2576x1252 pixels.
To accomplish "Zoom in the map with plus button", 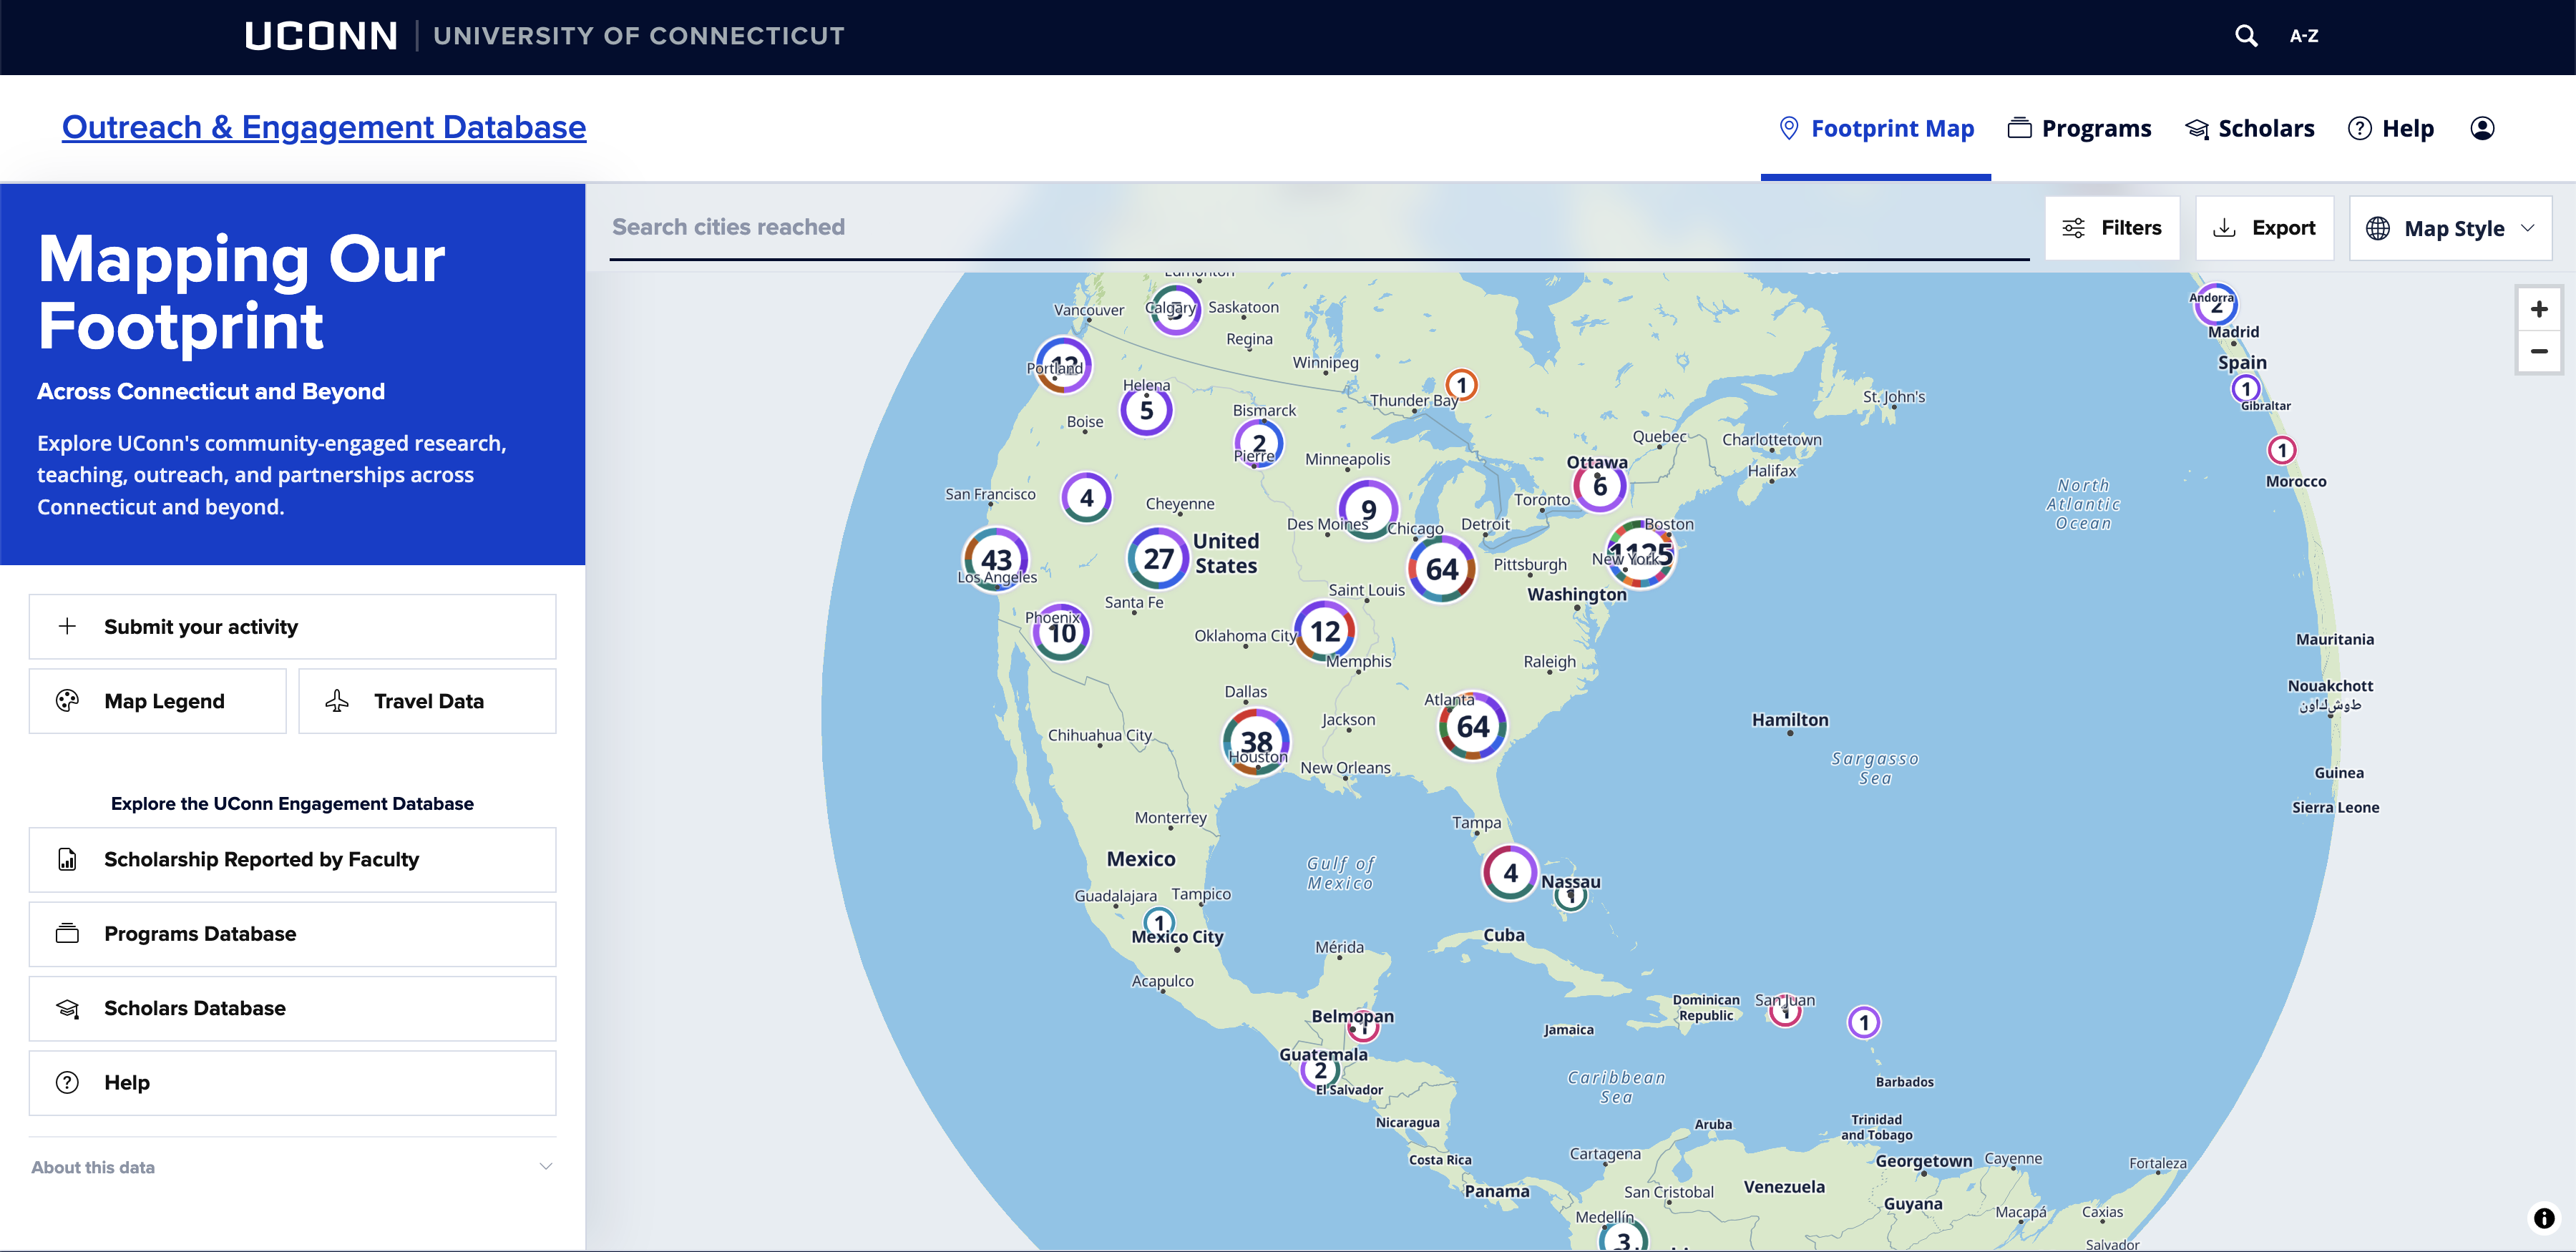I will pyautogui.click(x=2538, y=309).
